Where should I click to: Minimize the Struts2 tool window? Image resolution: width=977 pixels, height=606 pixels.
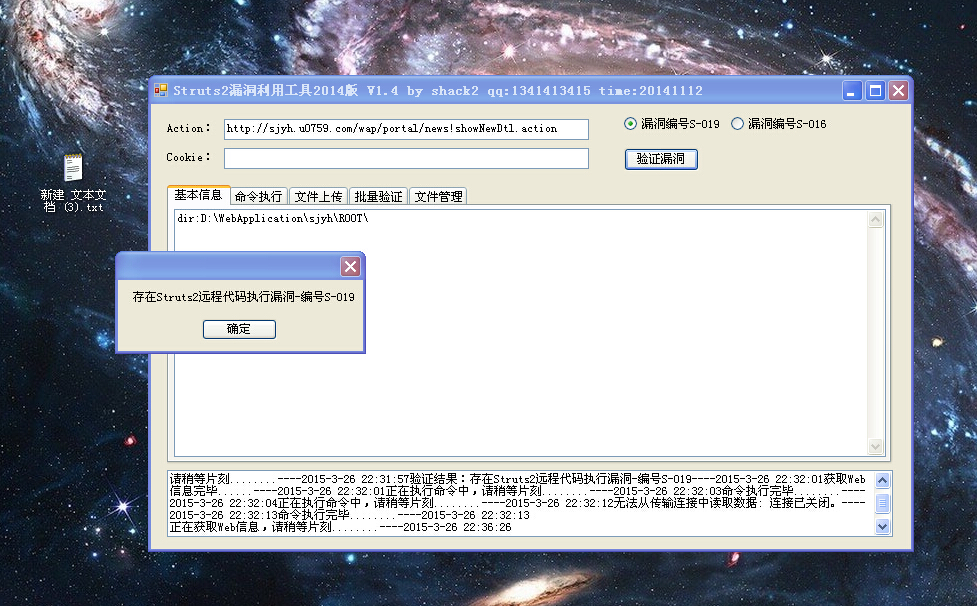(852, 91)
